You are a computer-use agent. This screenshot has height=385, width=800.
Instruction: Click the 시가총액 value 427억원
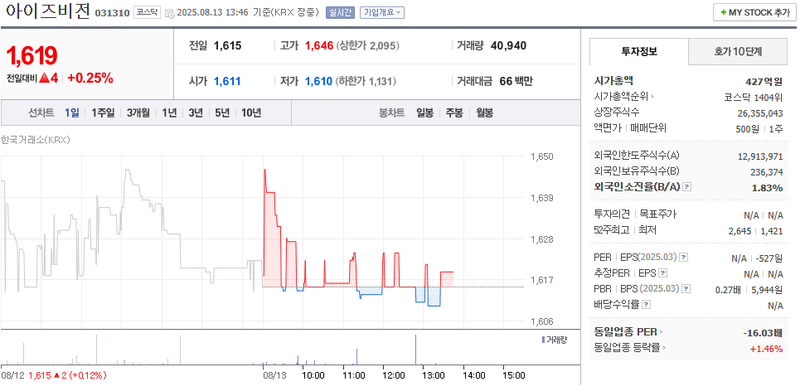pyautogui.click(x=764, y=81)
